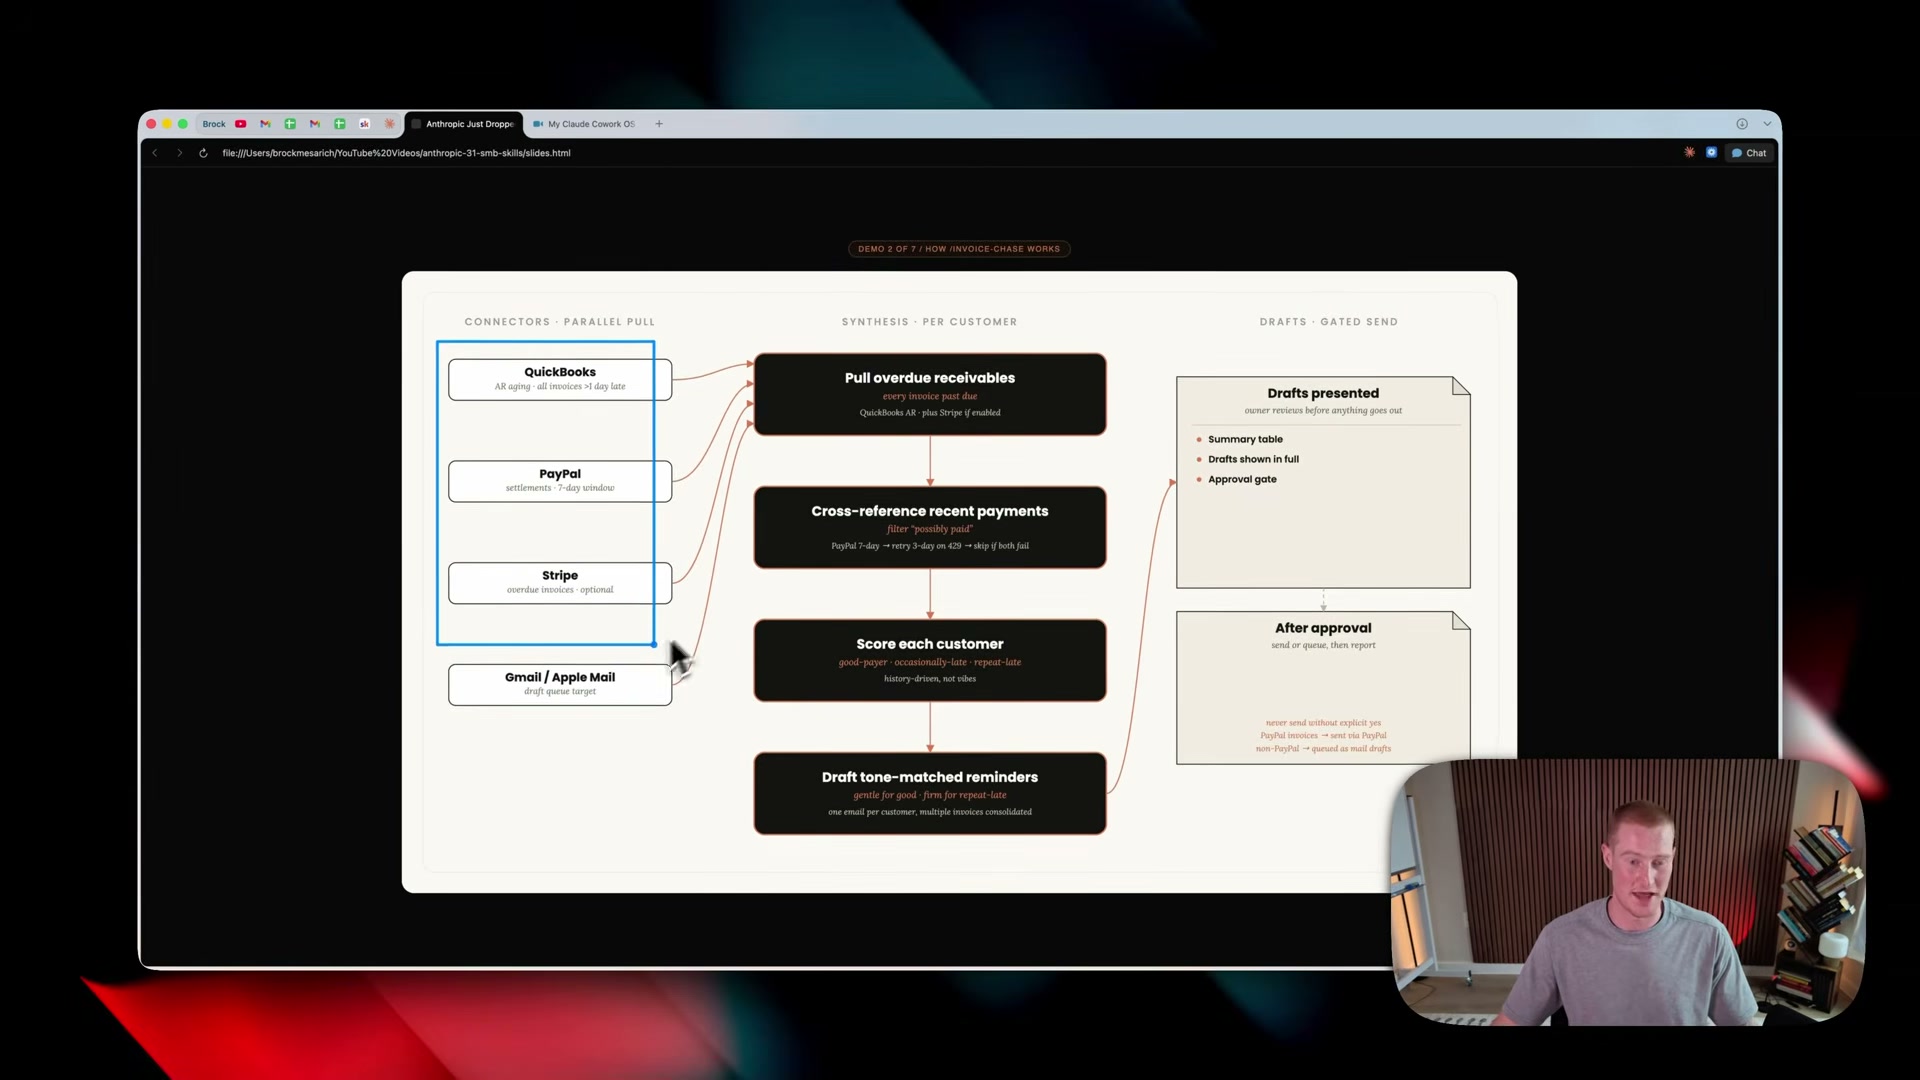Click the 'Demo 2 of 7' pill label
This screenshot has height=1080, width=1920.
point(959,249)
